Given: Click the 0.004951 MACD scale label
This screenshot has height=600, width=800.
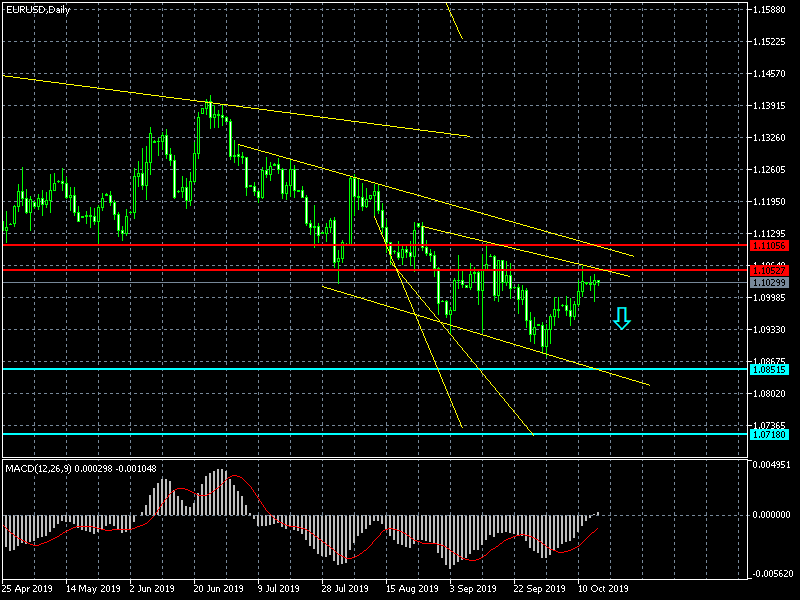Looking at the screenshot, I should (x=771, y=465).
